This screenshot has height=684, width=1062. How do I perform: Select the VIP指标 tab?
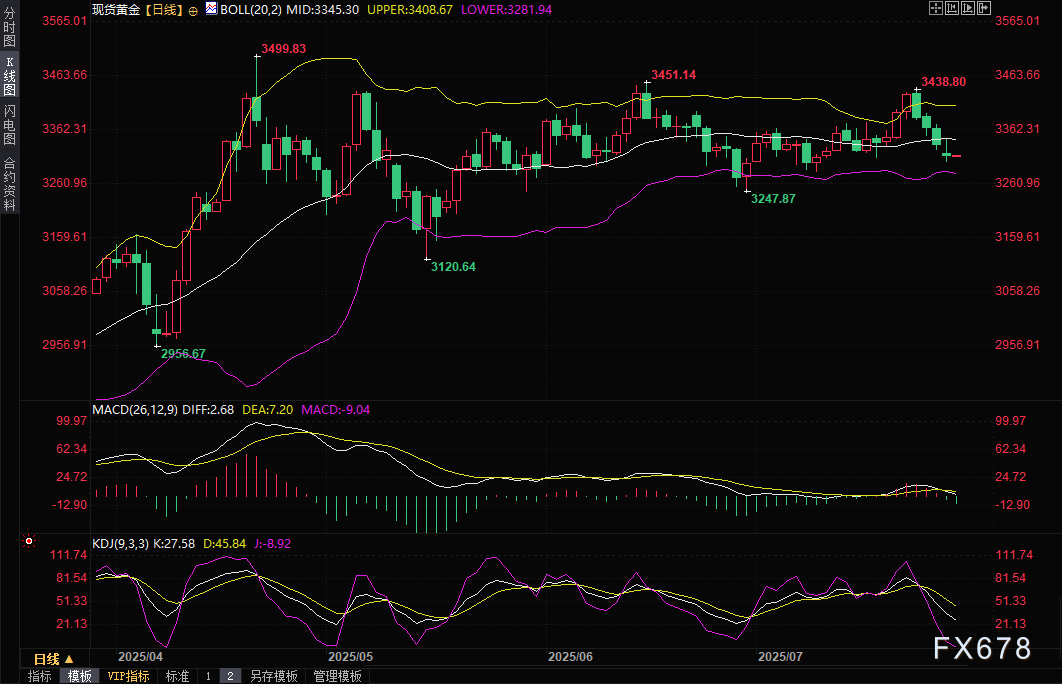[x=128, y=676]
